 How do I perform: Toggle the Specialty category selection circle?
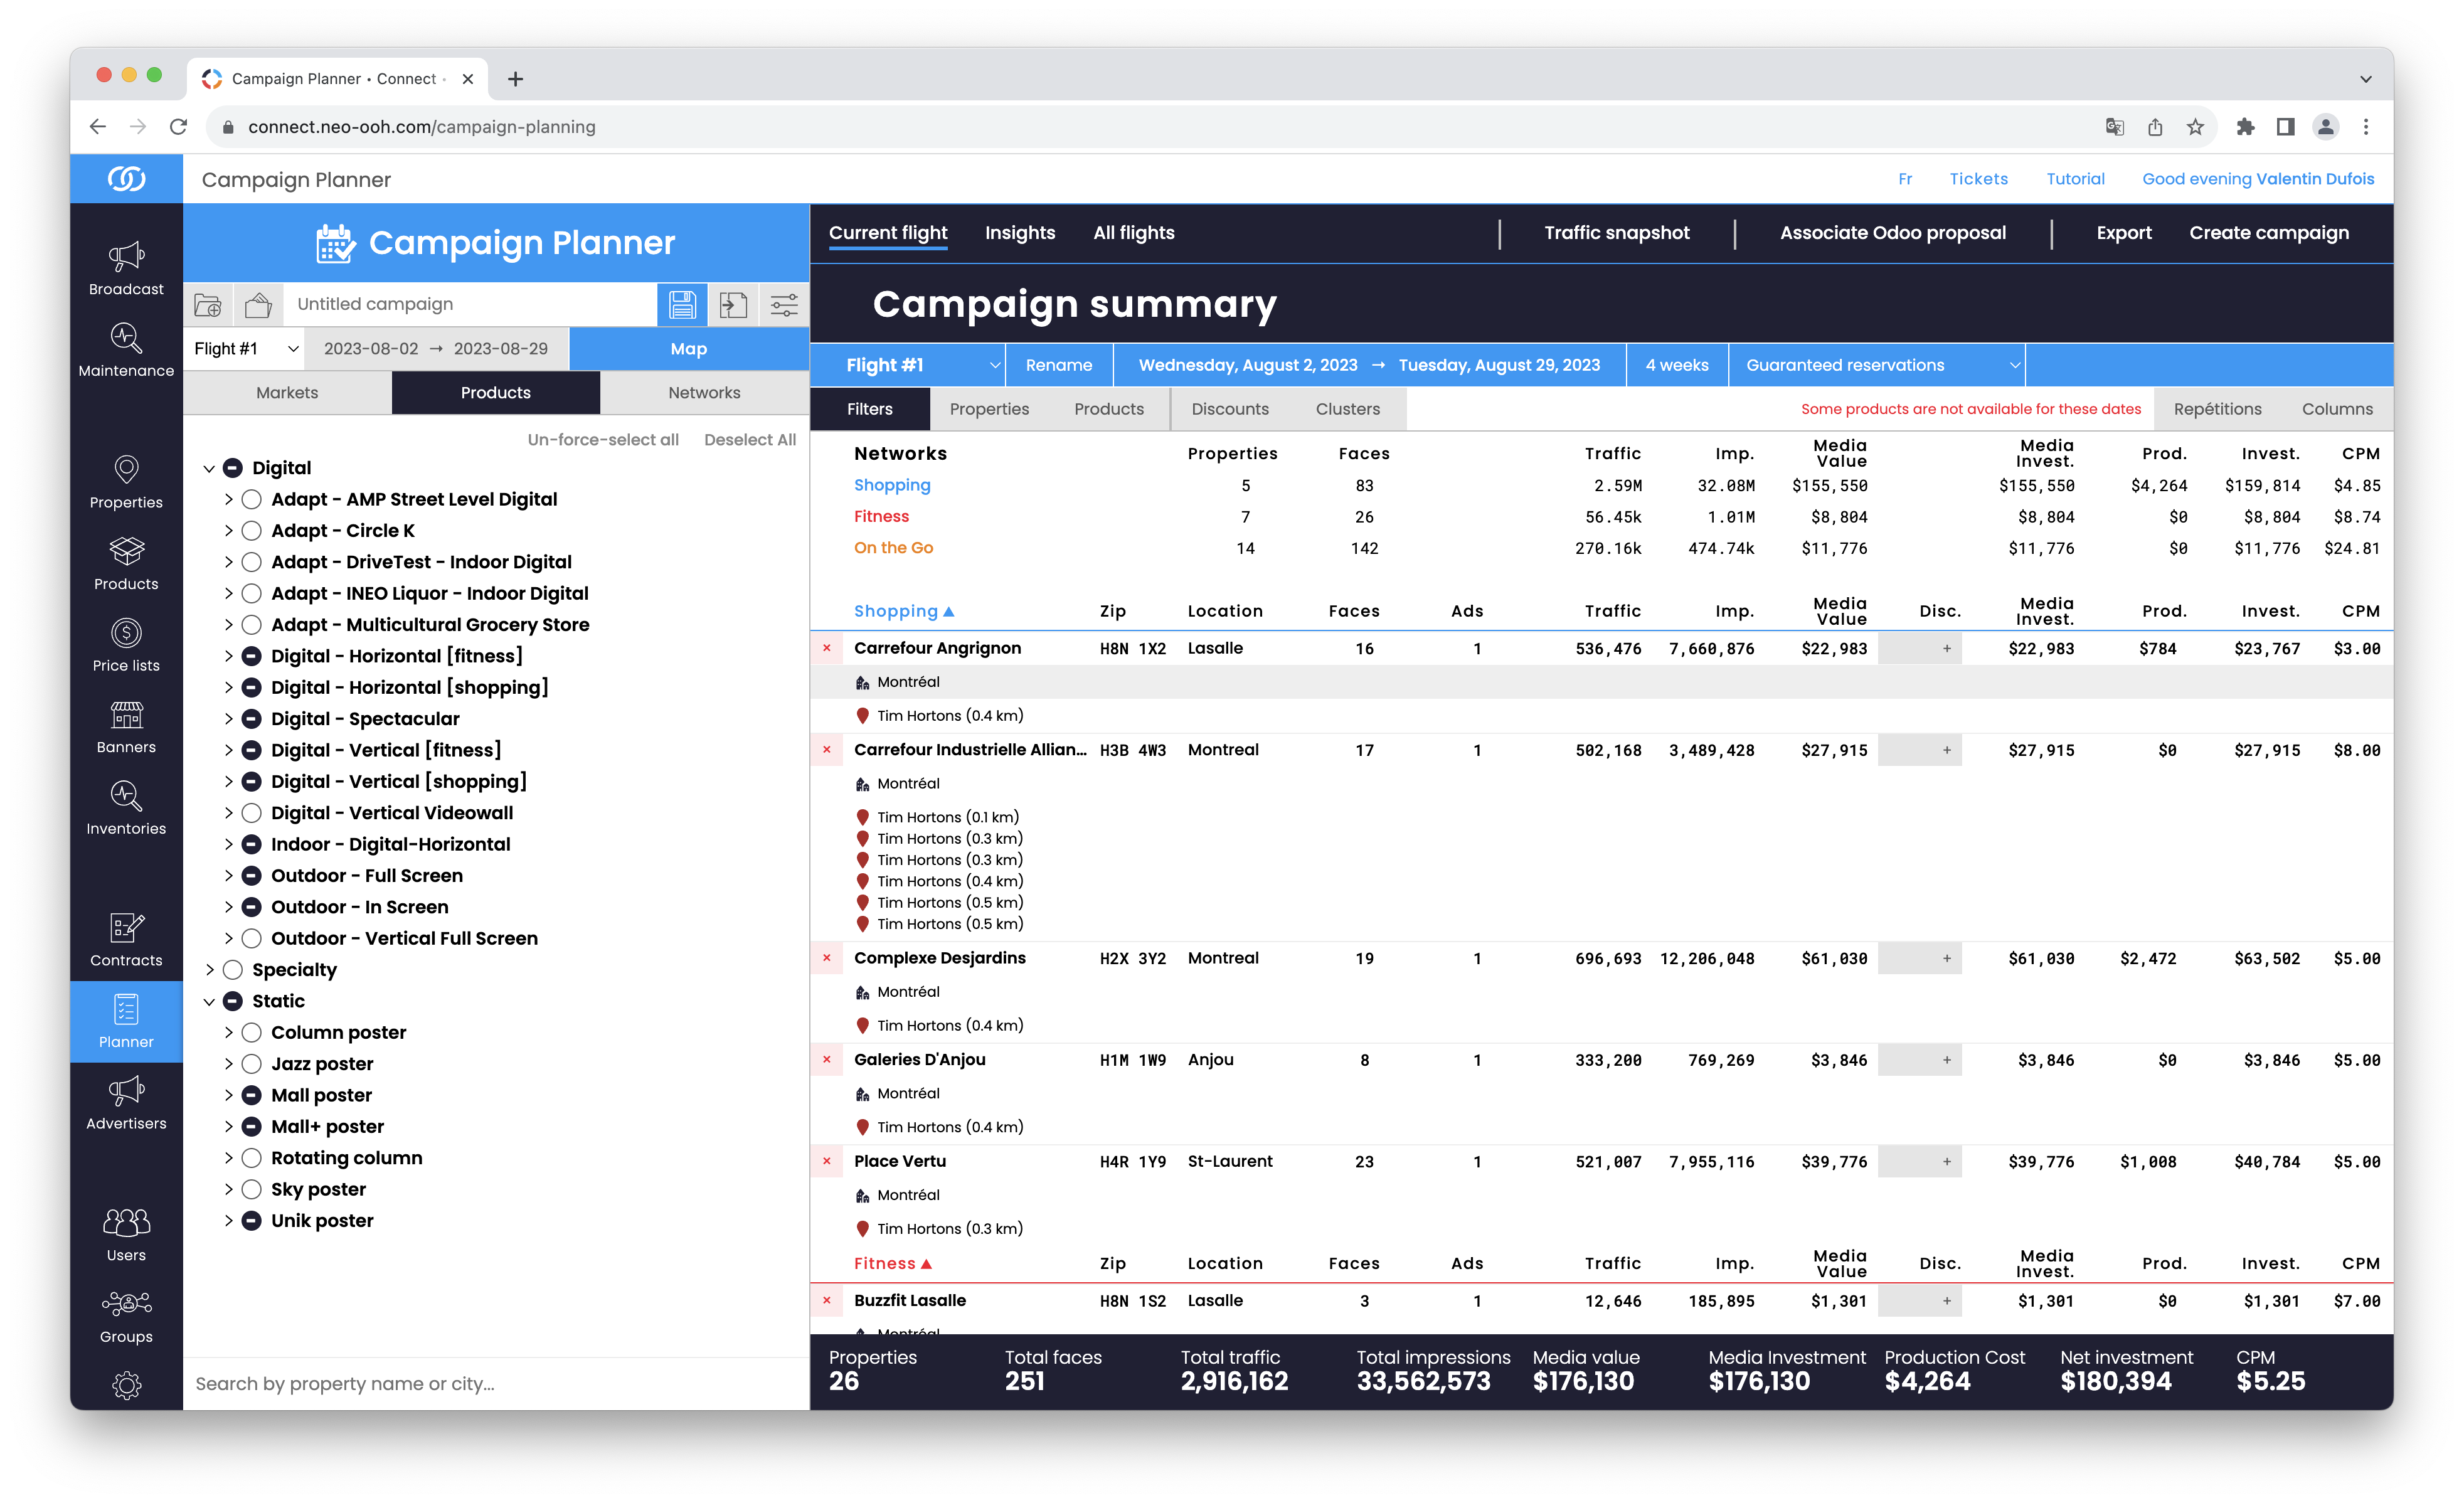[x=233, y=970]
